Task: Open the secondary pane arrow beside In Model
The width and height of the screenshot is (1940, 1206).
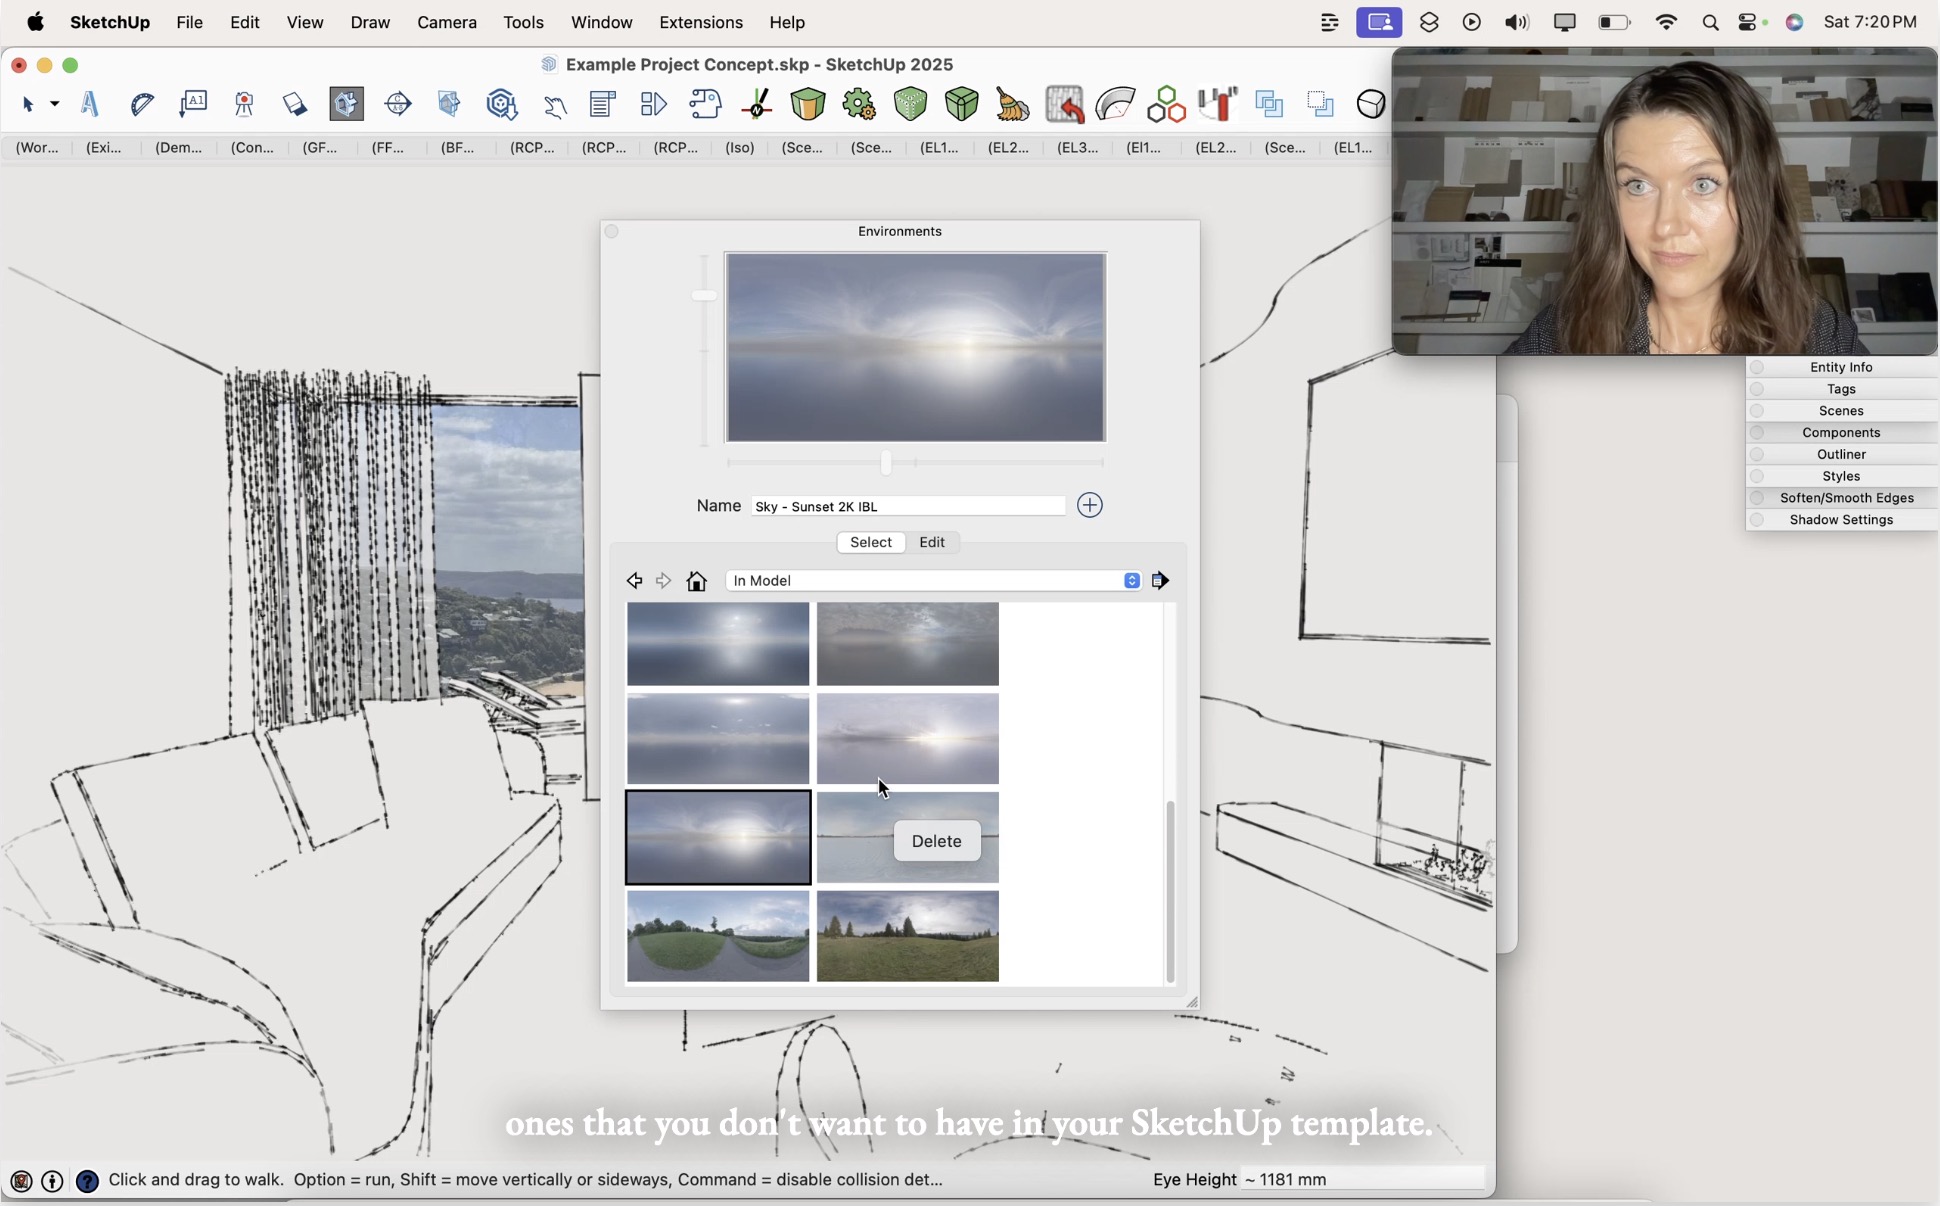Action: click(x=1160, y=580)
